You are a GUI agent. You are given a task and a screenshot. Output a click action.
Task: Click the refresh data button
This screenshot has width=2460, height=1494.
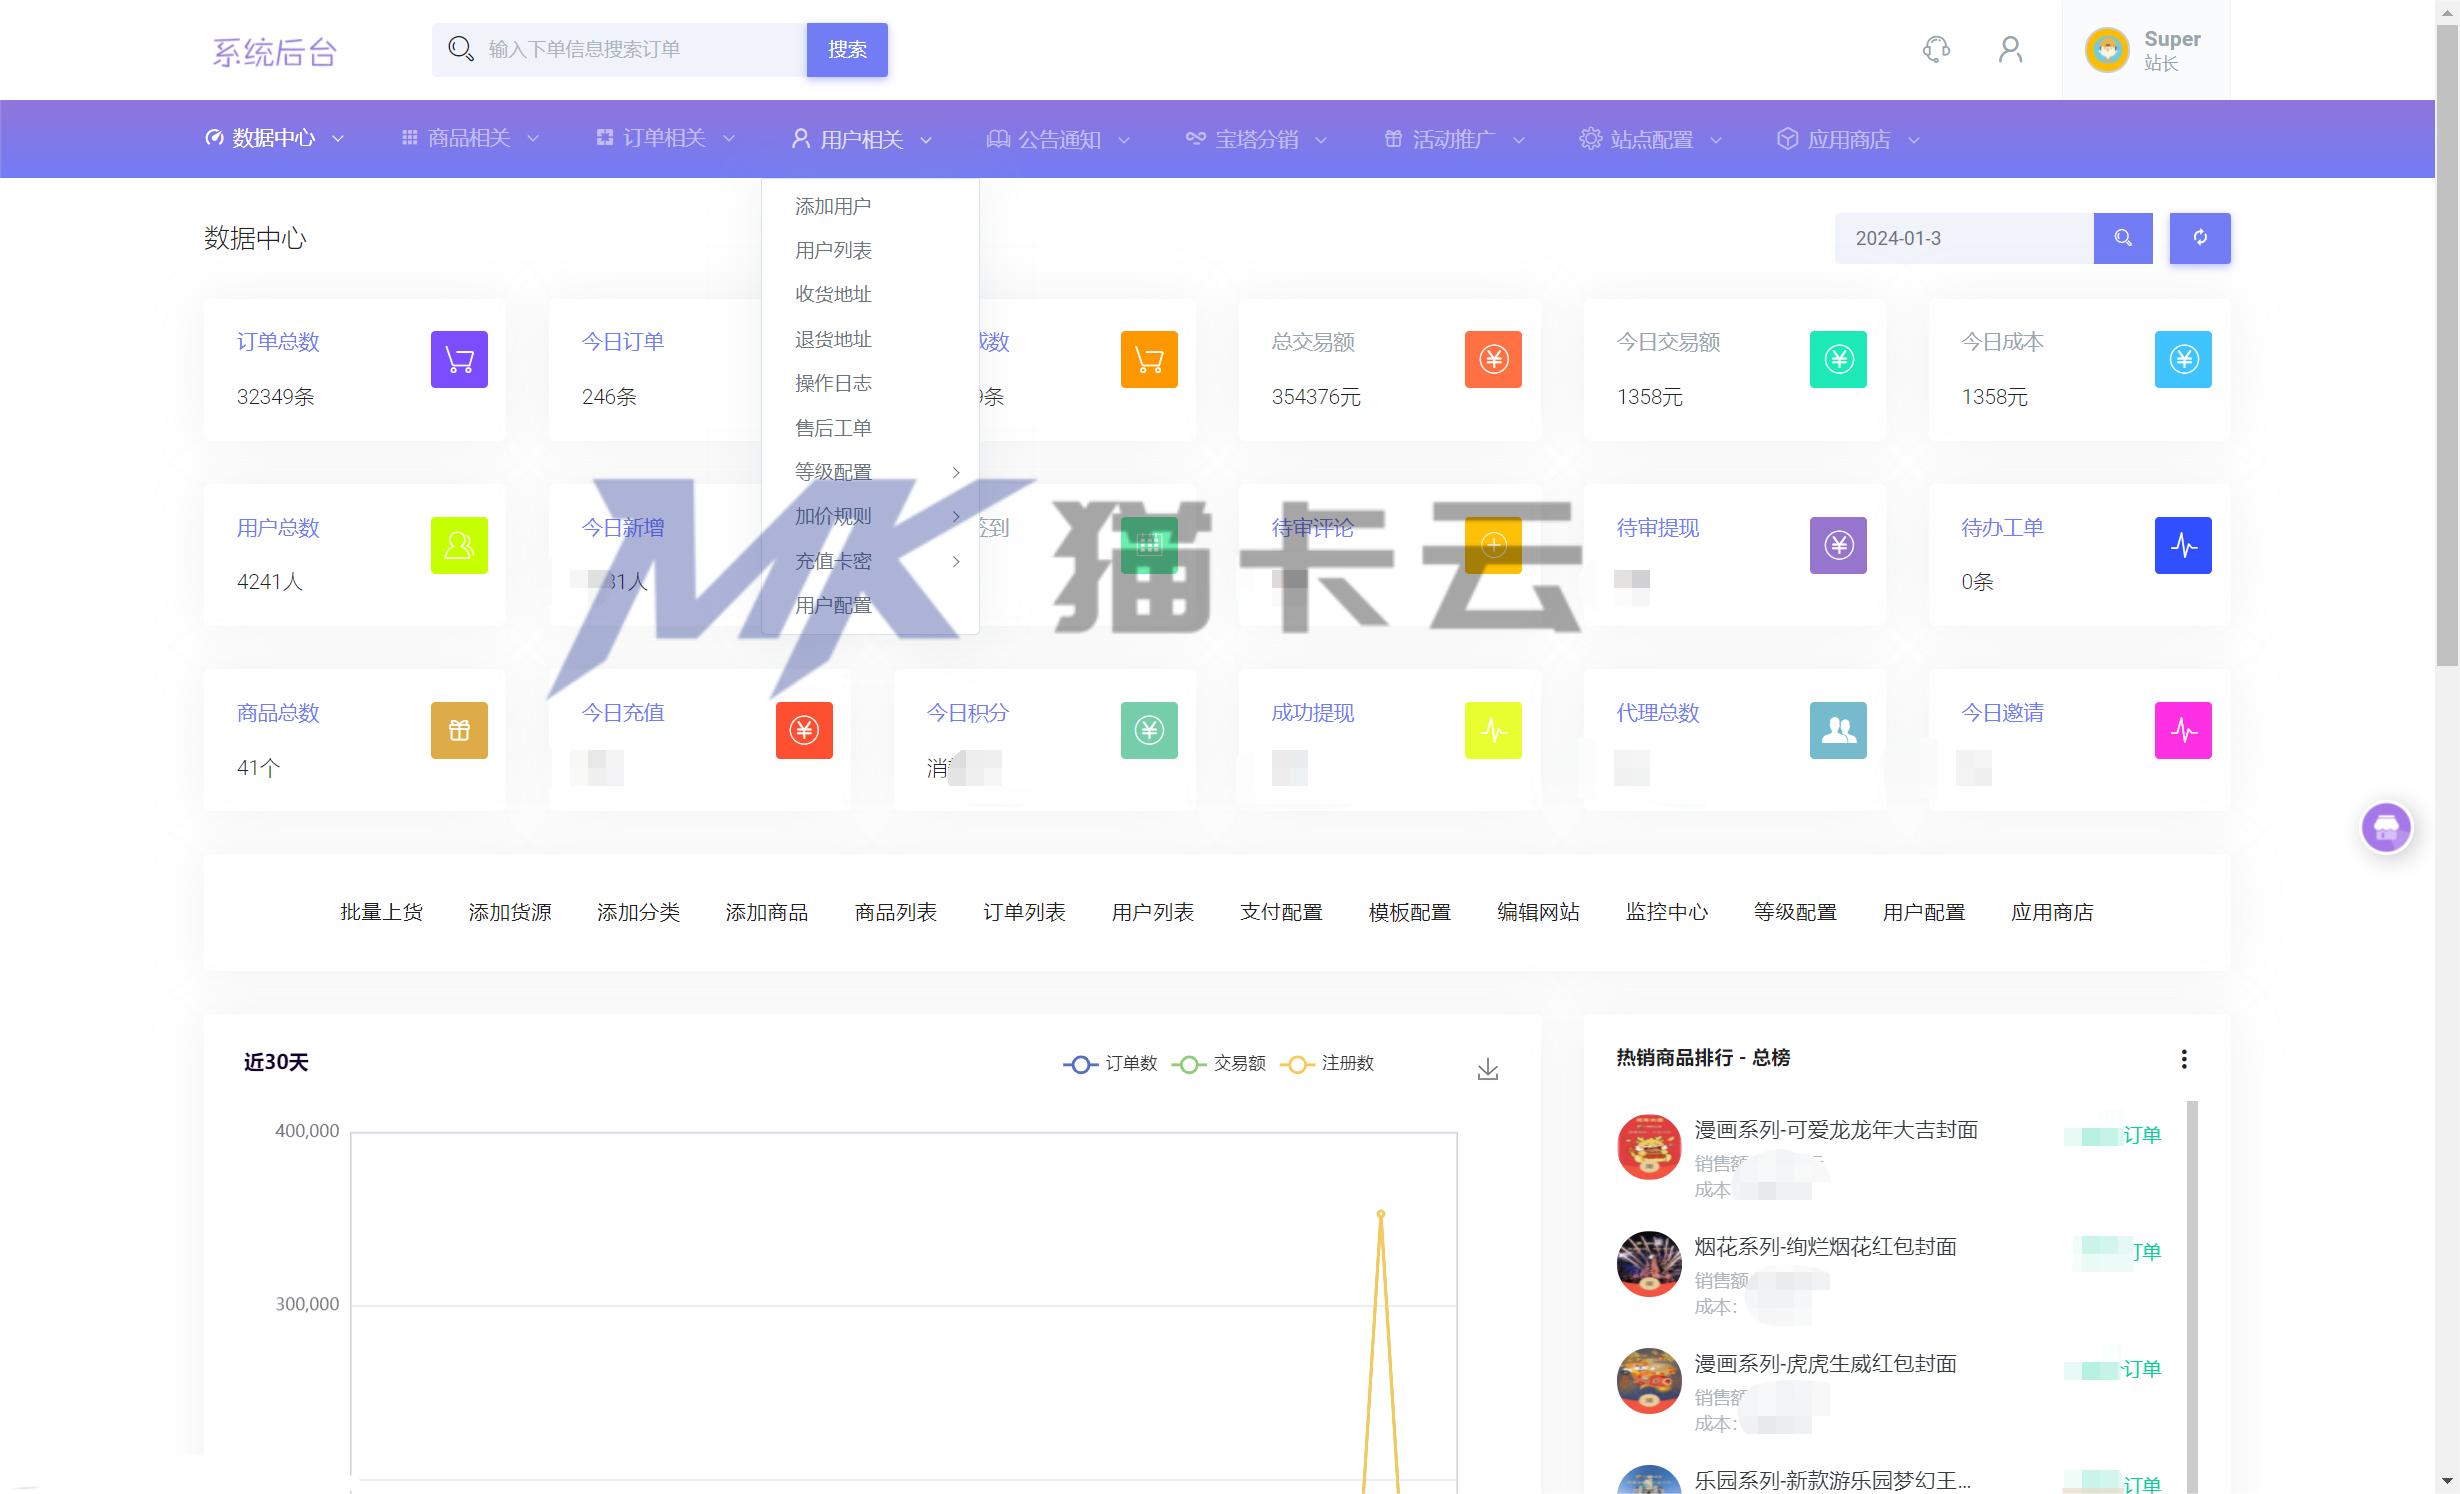point(2199,238)
